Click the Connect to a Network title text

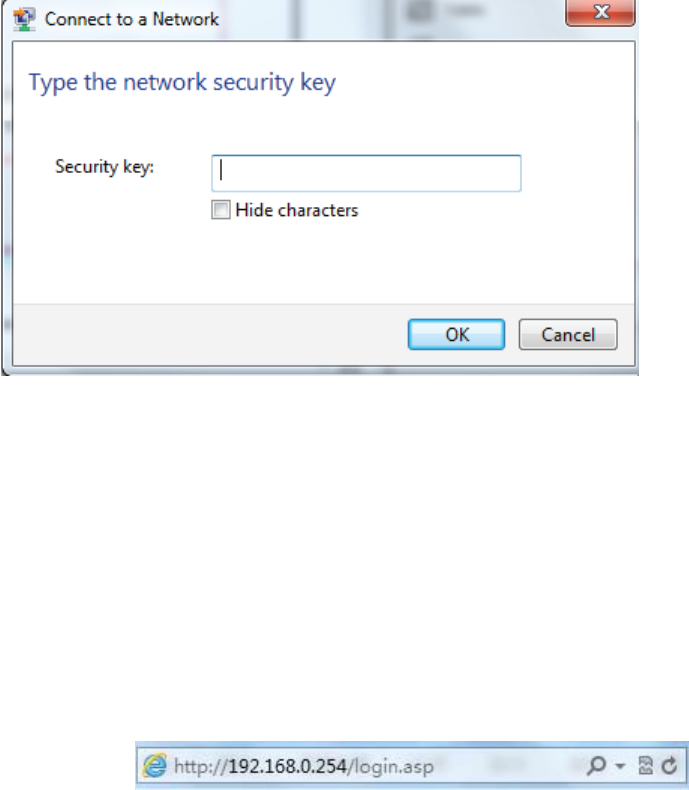pos(131,19)
